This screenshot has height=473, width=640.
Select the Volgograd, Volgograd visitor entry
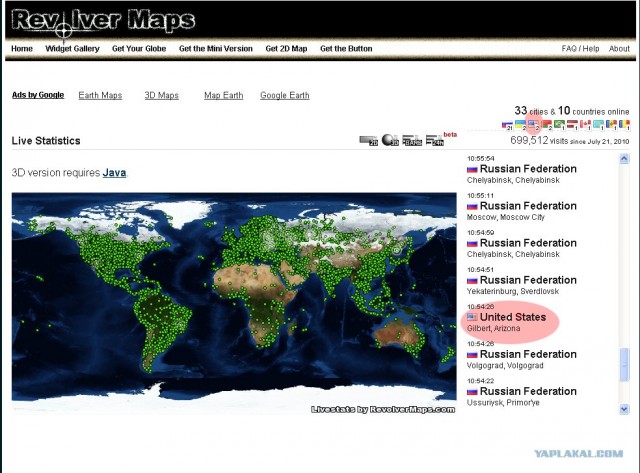click(522, 355)
